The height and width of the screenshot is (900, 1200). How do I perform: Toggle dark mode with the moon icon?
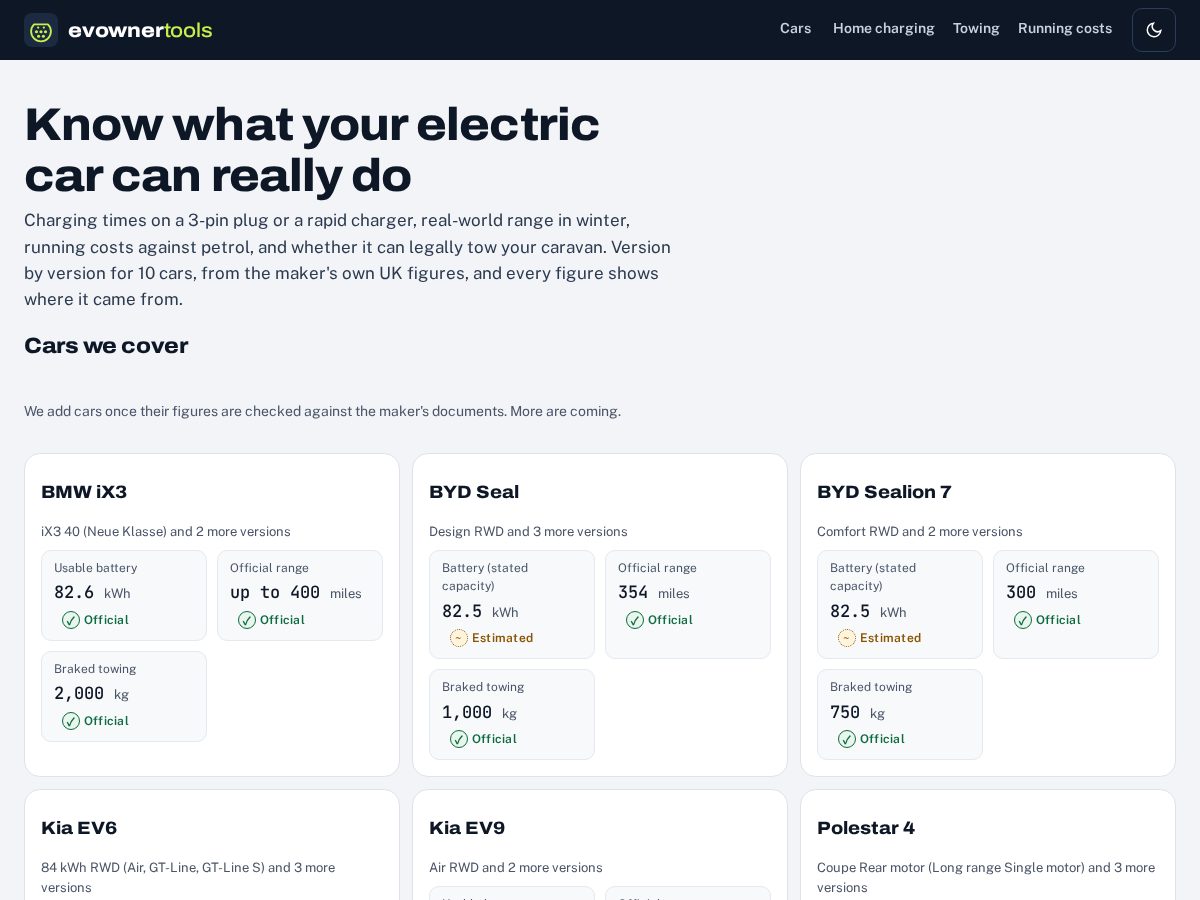[x=1154, y=30]
